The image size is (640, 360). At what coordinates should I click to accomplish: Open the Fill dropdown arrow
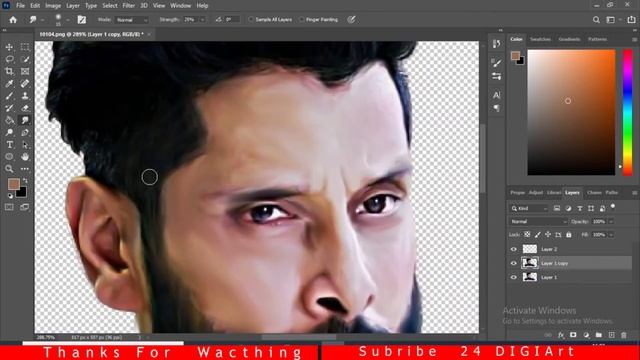611,235
